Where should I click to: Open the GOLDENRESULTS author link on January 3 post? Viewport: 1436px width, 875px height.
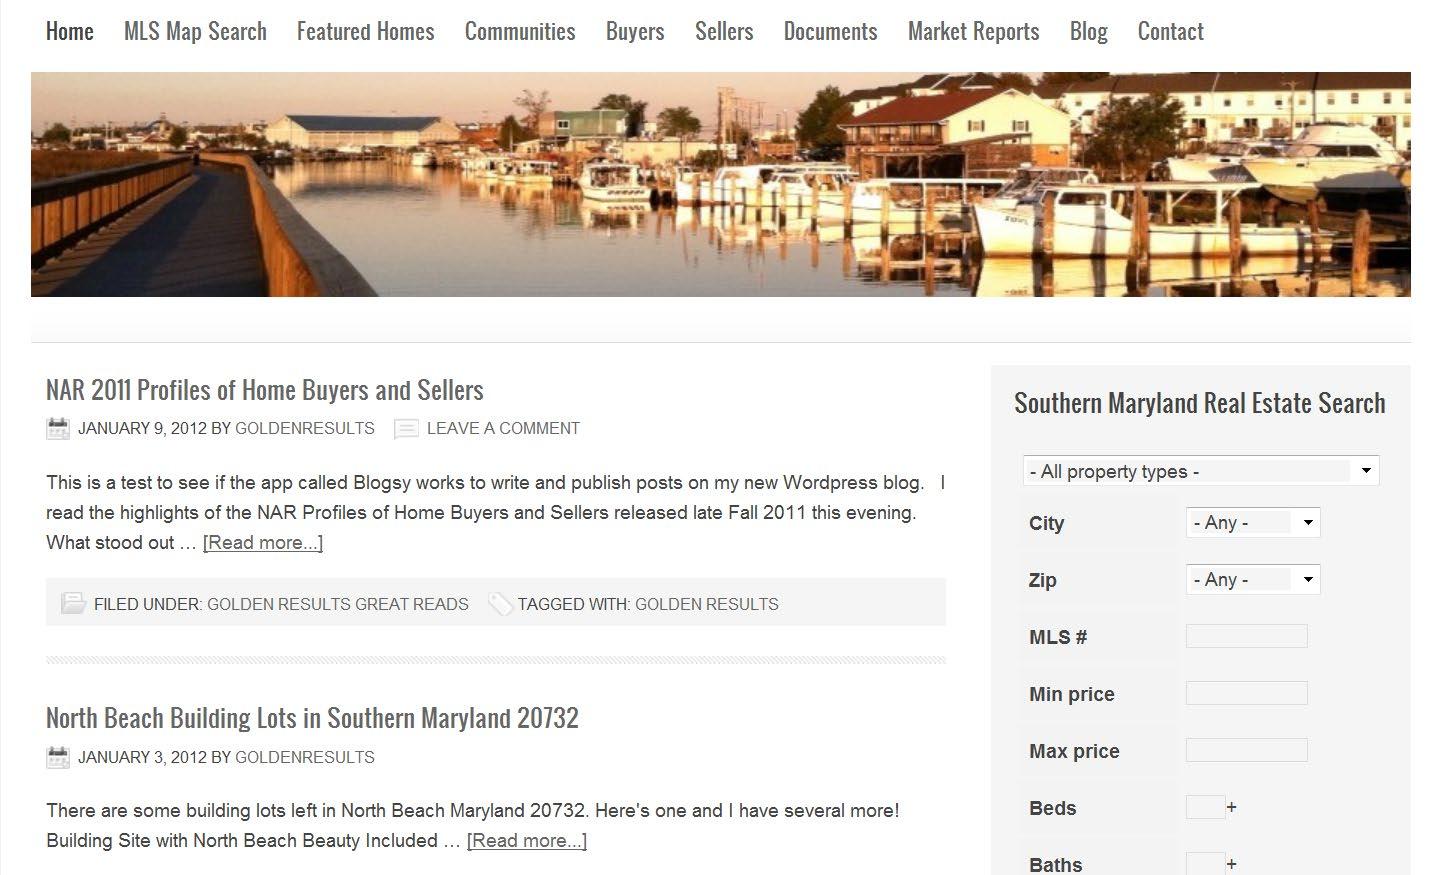305,757
